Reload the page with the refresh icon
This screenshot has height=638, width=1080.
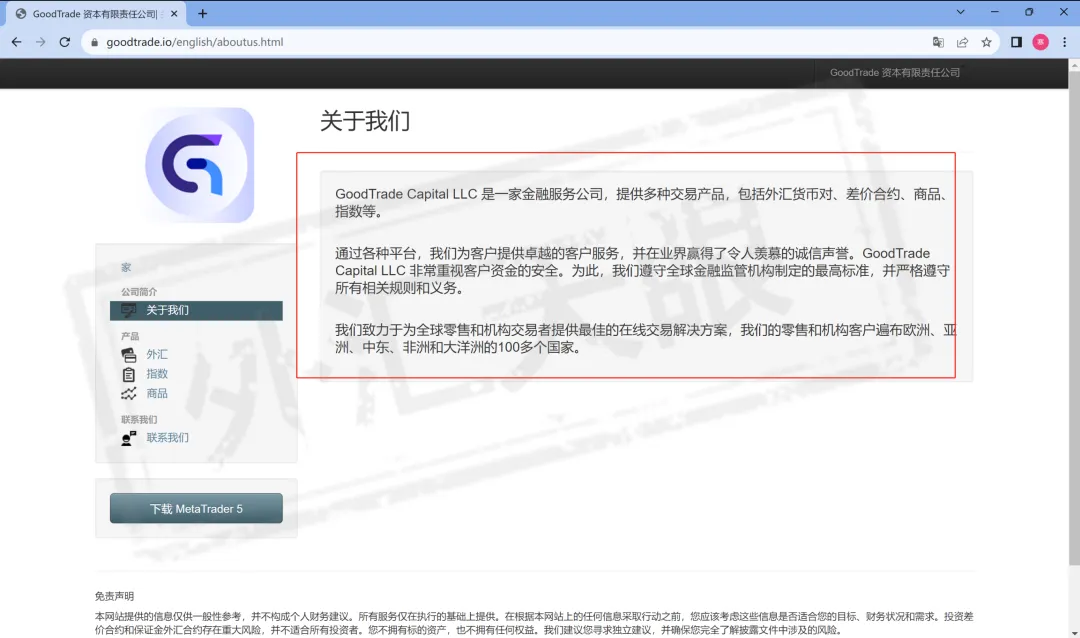coord(65,42)
